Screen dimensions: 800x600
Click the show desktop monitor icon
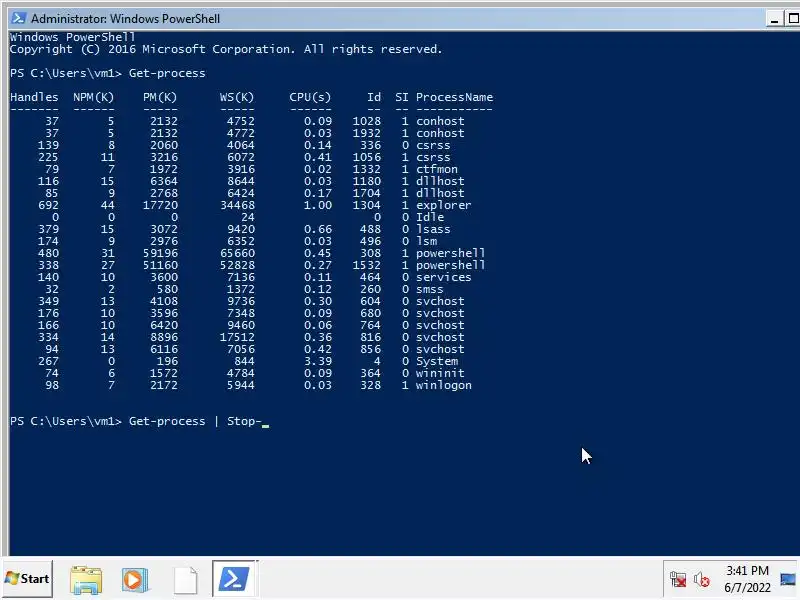click(788, 579)
